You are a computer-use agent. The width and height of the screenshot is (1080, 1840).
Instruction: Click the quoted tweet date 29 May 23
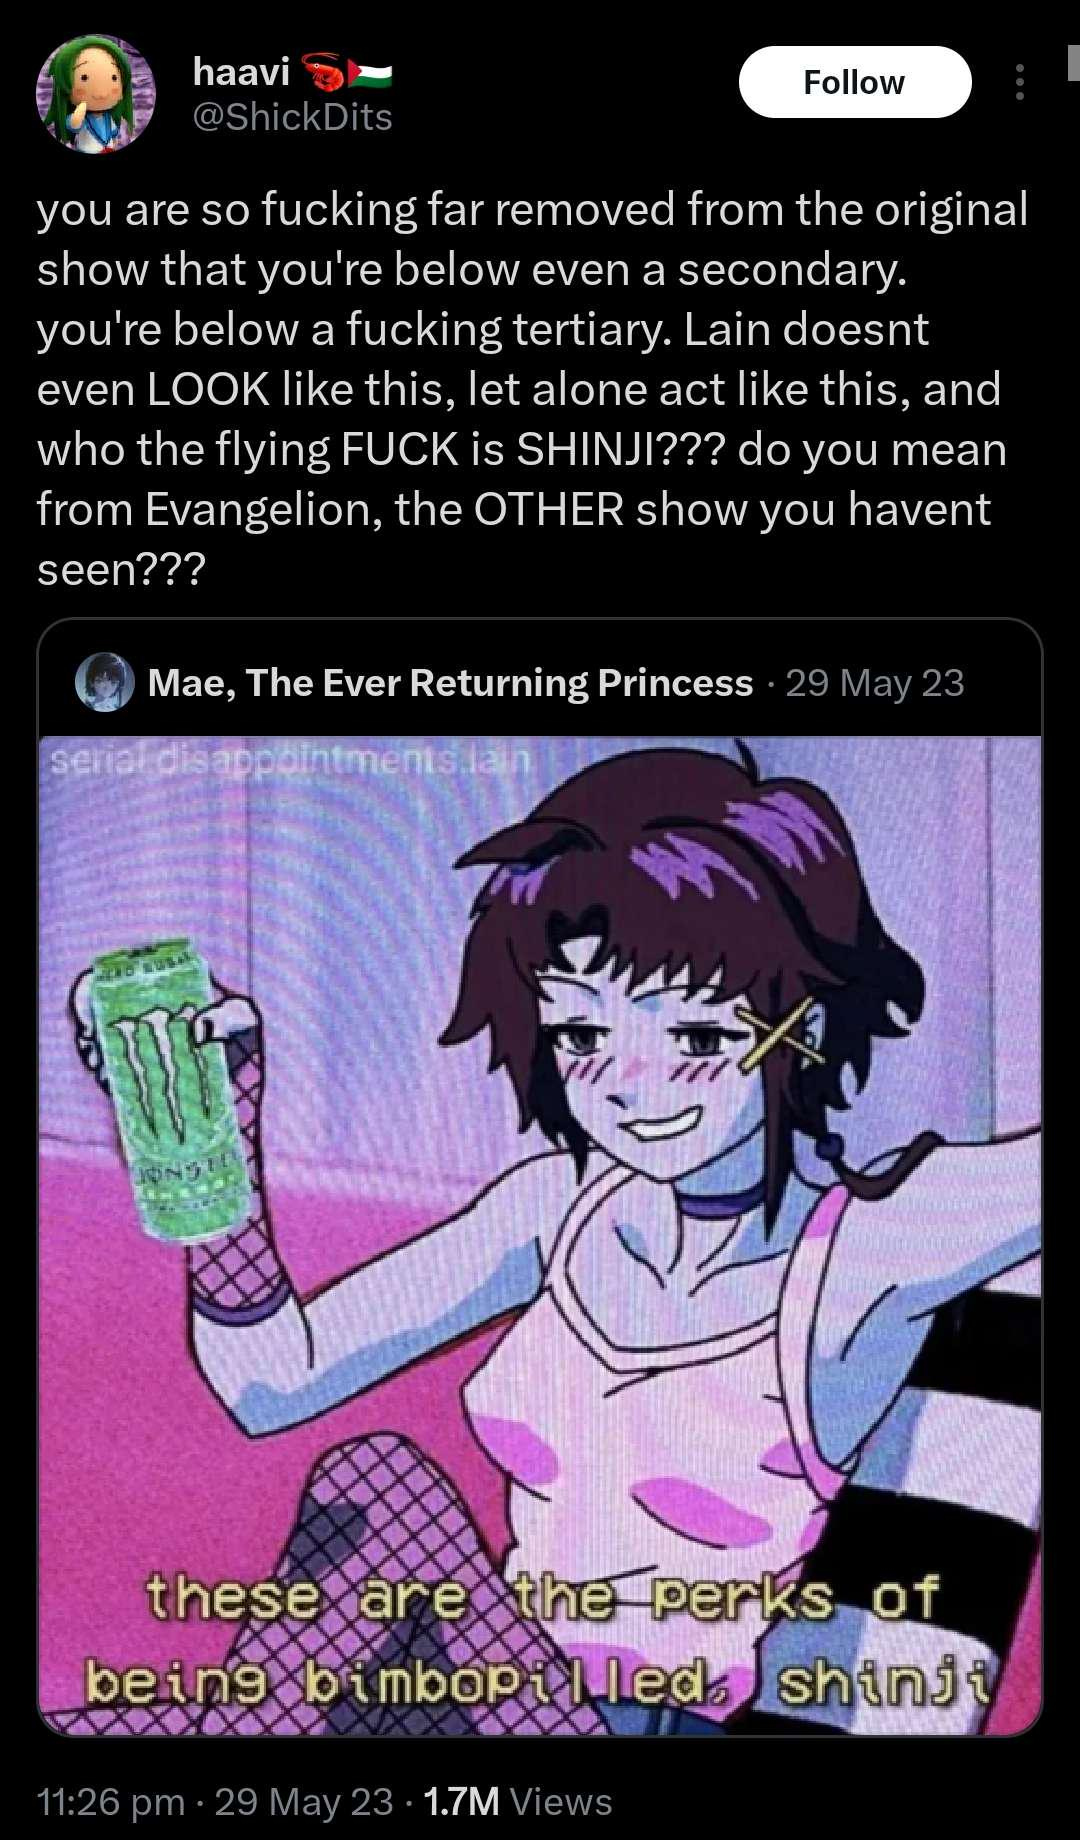click(x=875, y=683)
